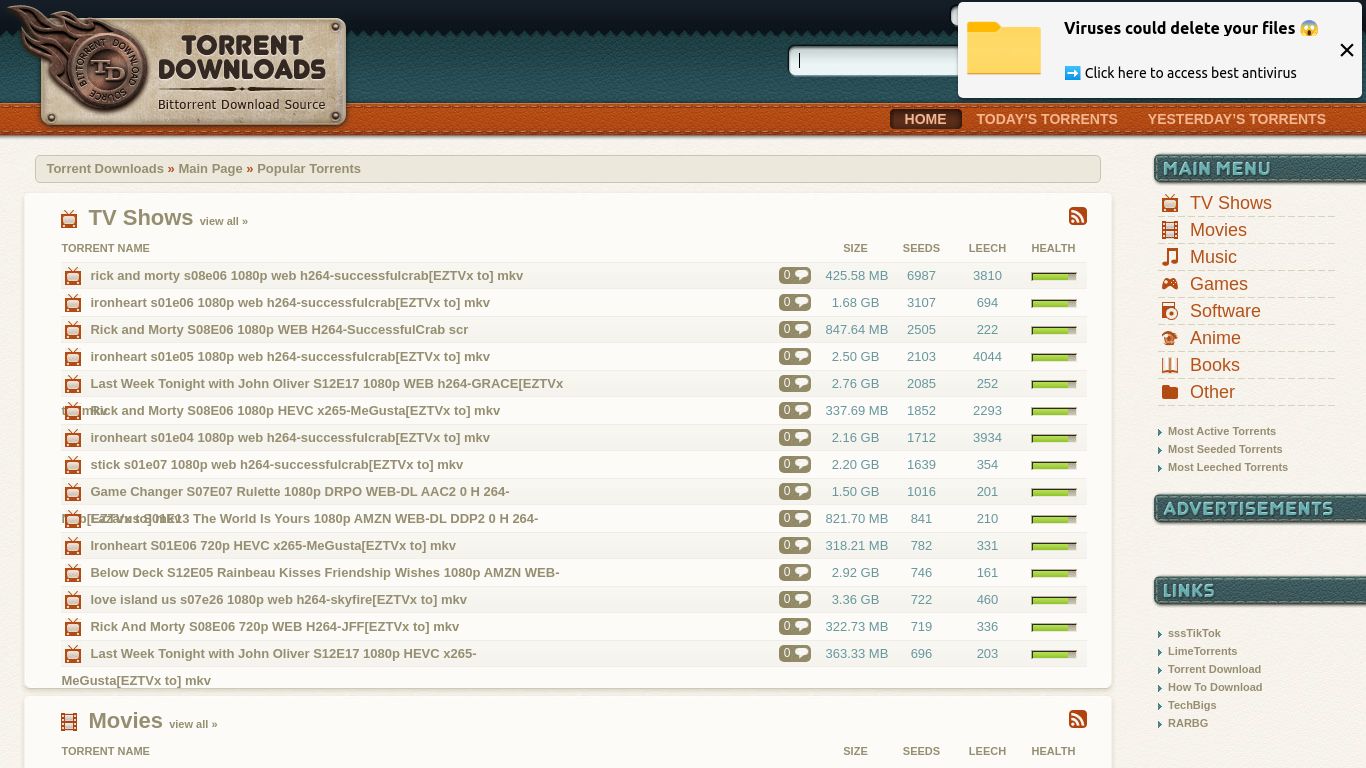Open TODAY'S TORRENTS tab

pyautogui.click(x=1047, y=119)
